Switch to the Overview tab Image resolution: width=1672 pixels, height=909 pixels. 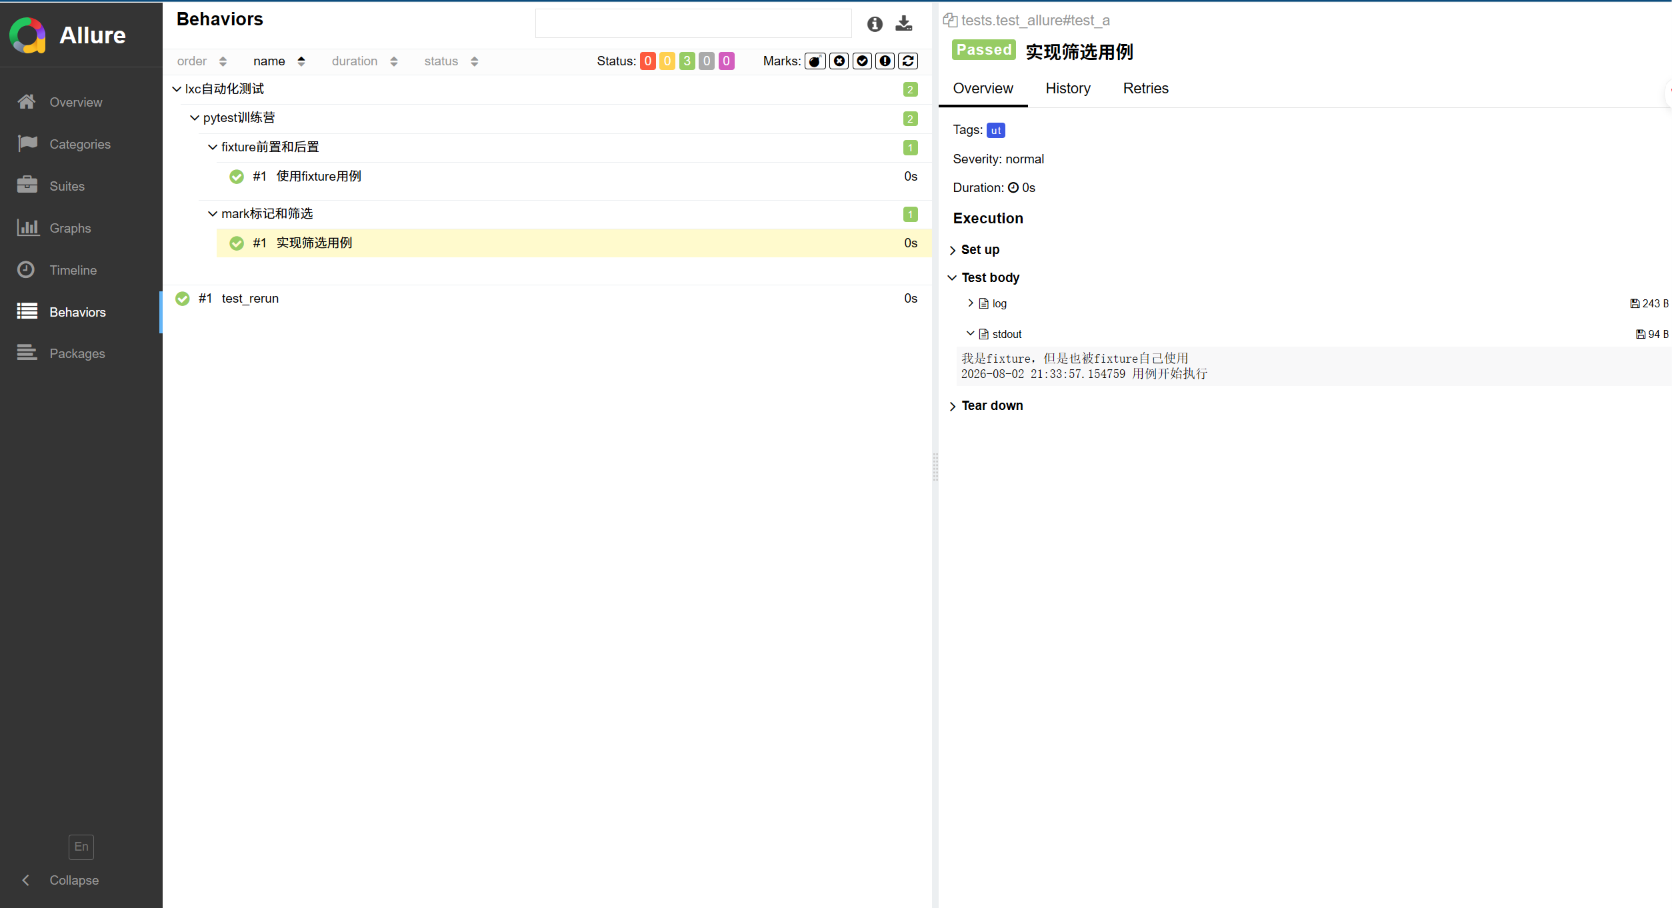[x=983, y=88]
